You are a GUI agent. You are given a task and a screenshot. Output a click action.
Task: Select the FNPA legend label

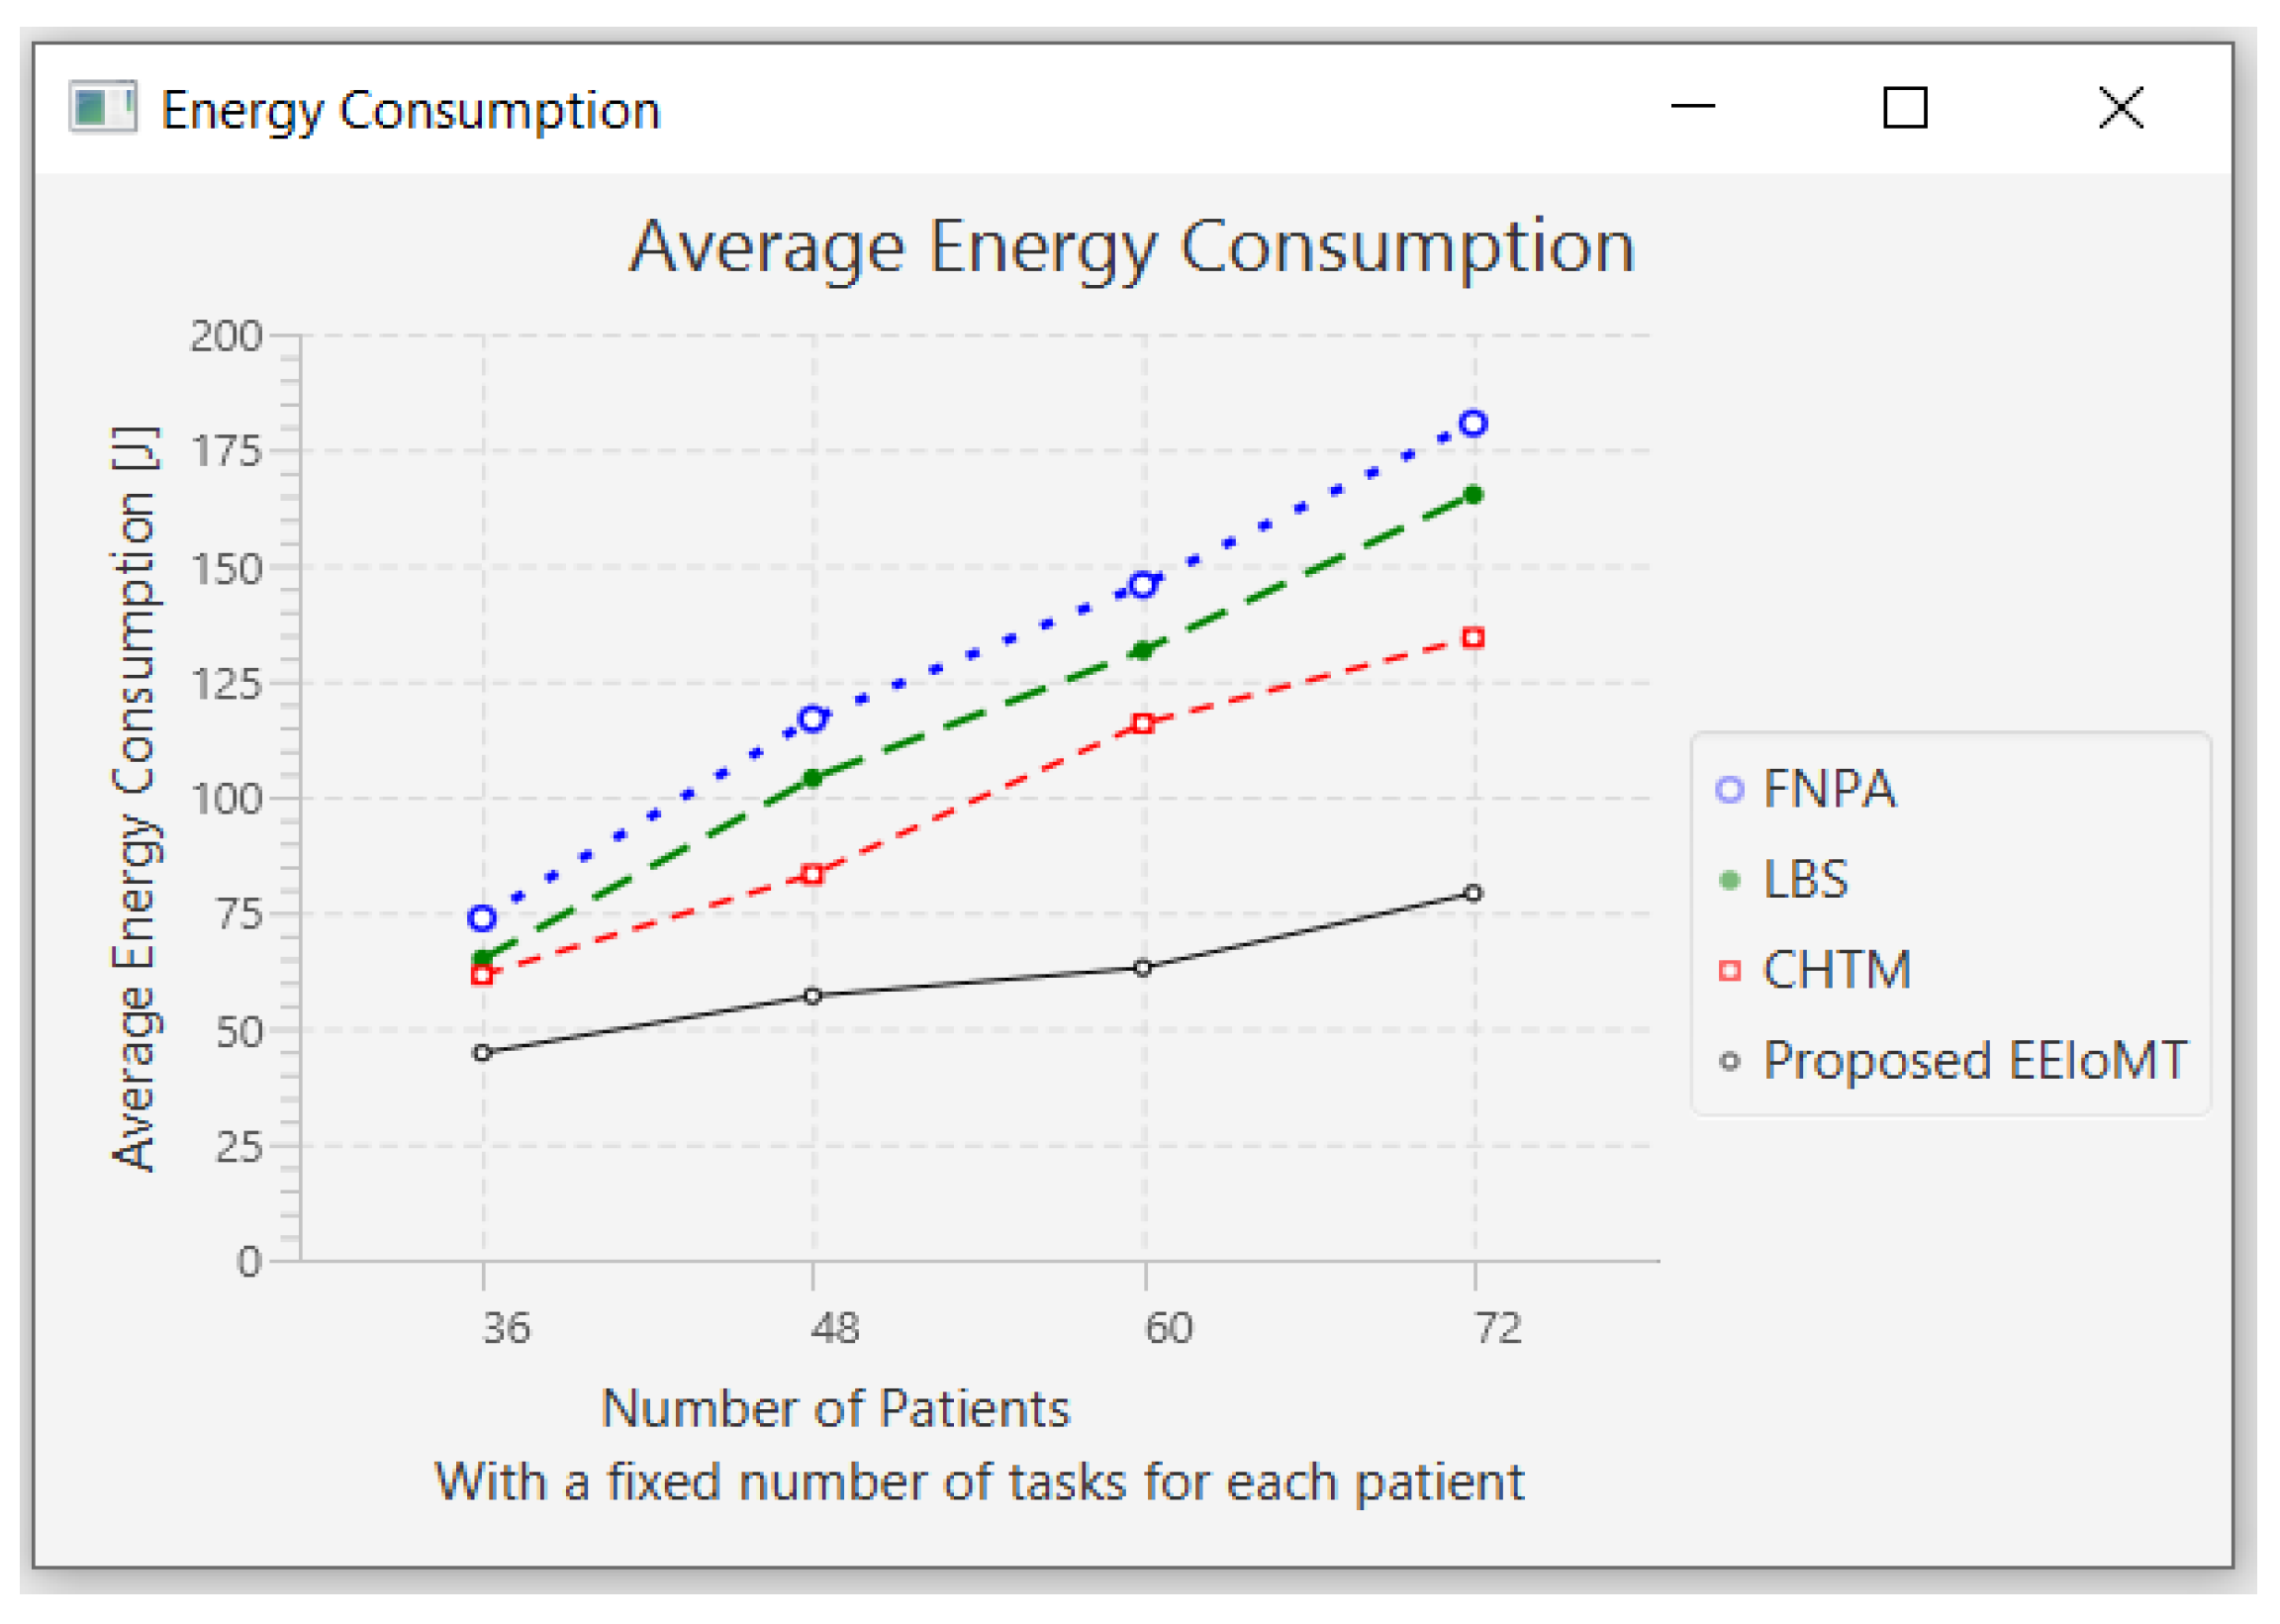(x=1829, y=790)
